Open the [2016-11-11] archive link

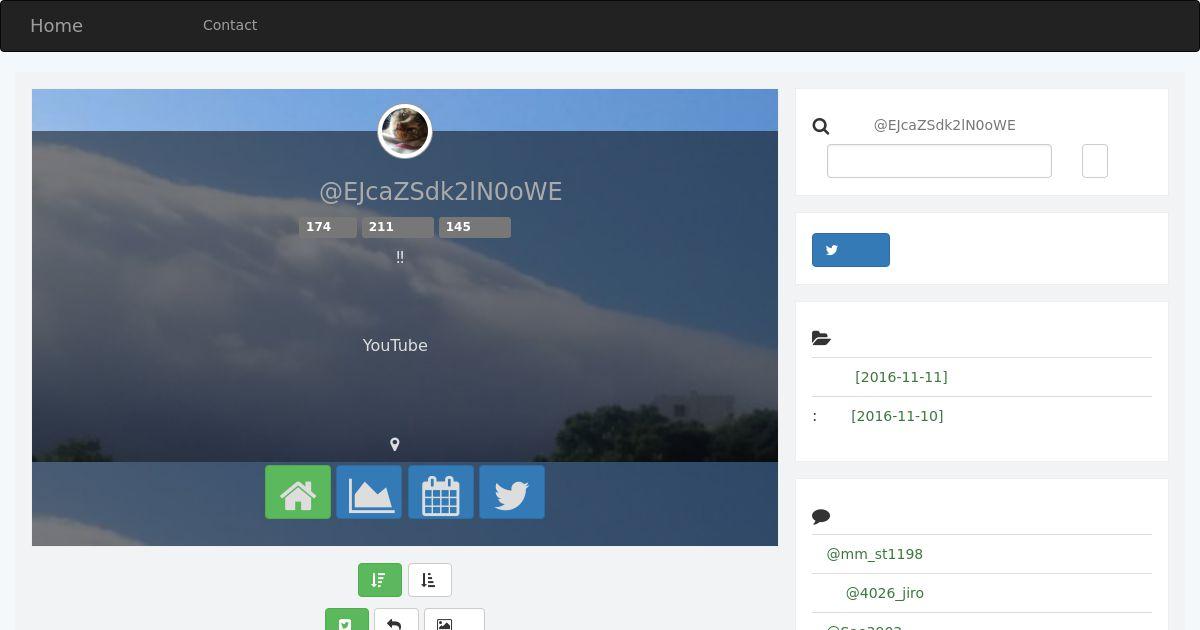tap(901, 377)
